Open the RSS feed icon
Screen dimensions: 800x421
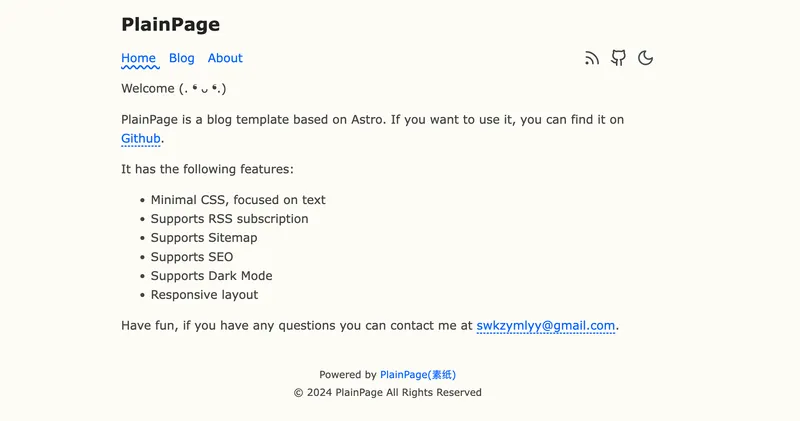tap(592, 58)
